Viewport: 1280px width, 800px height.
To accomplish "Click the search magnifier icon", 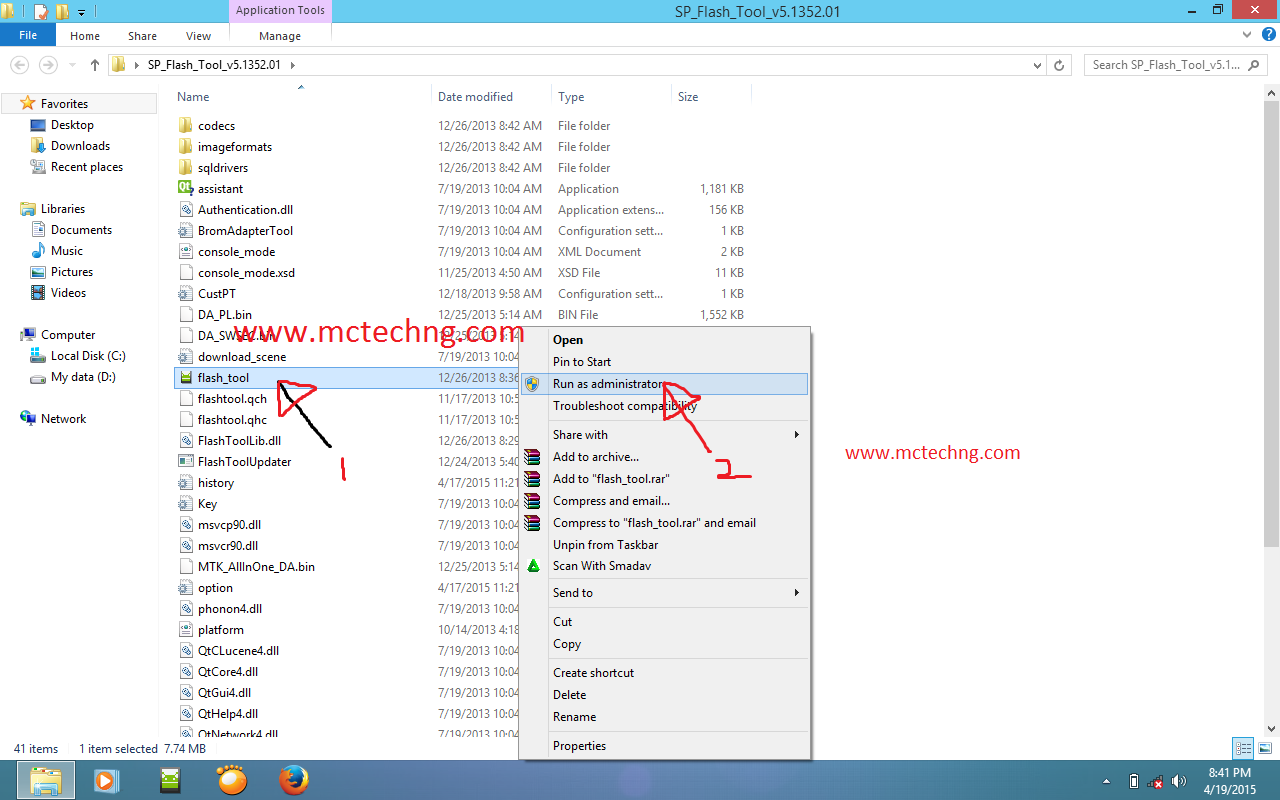I will pos(1253,64).
